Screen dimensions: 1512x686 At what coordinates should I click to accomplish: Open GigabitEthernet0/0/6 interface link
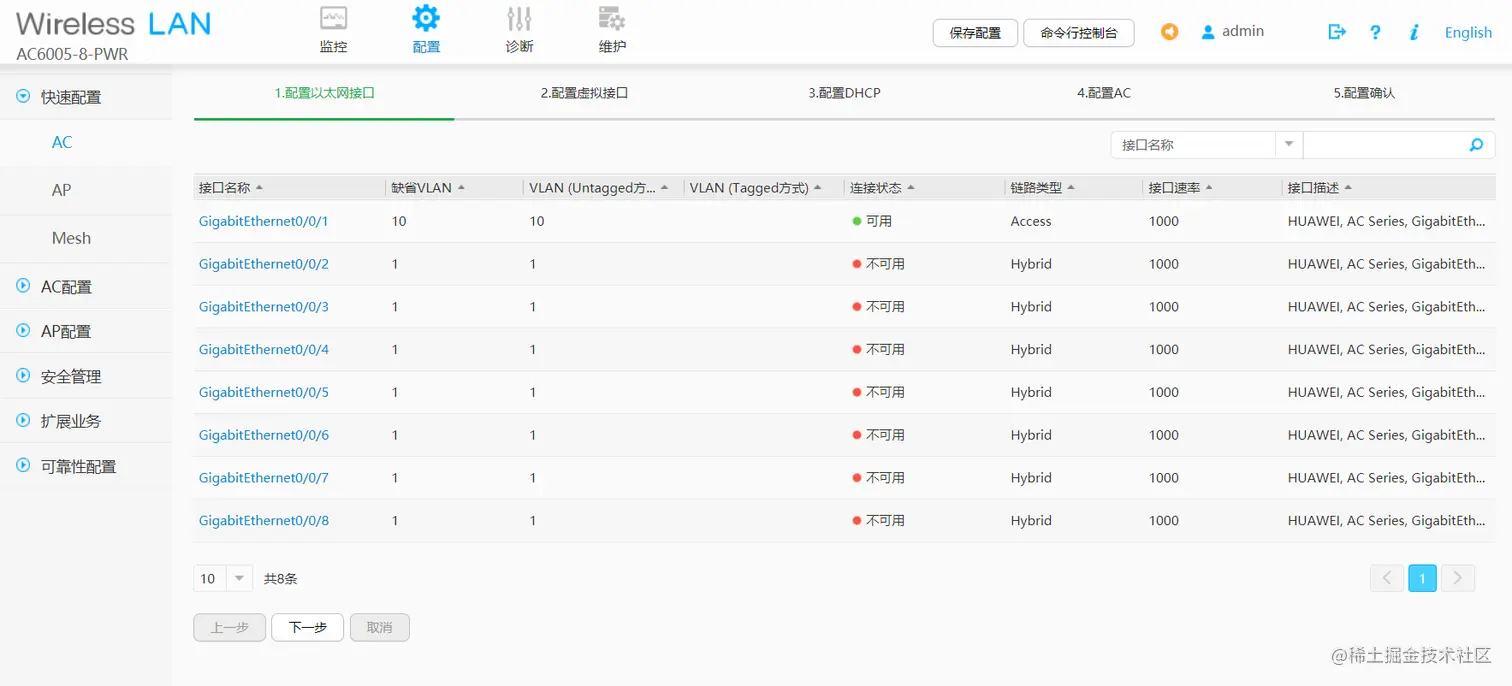point(264,435)
